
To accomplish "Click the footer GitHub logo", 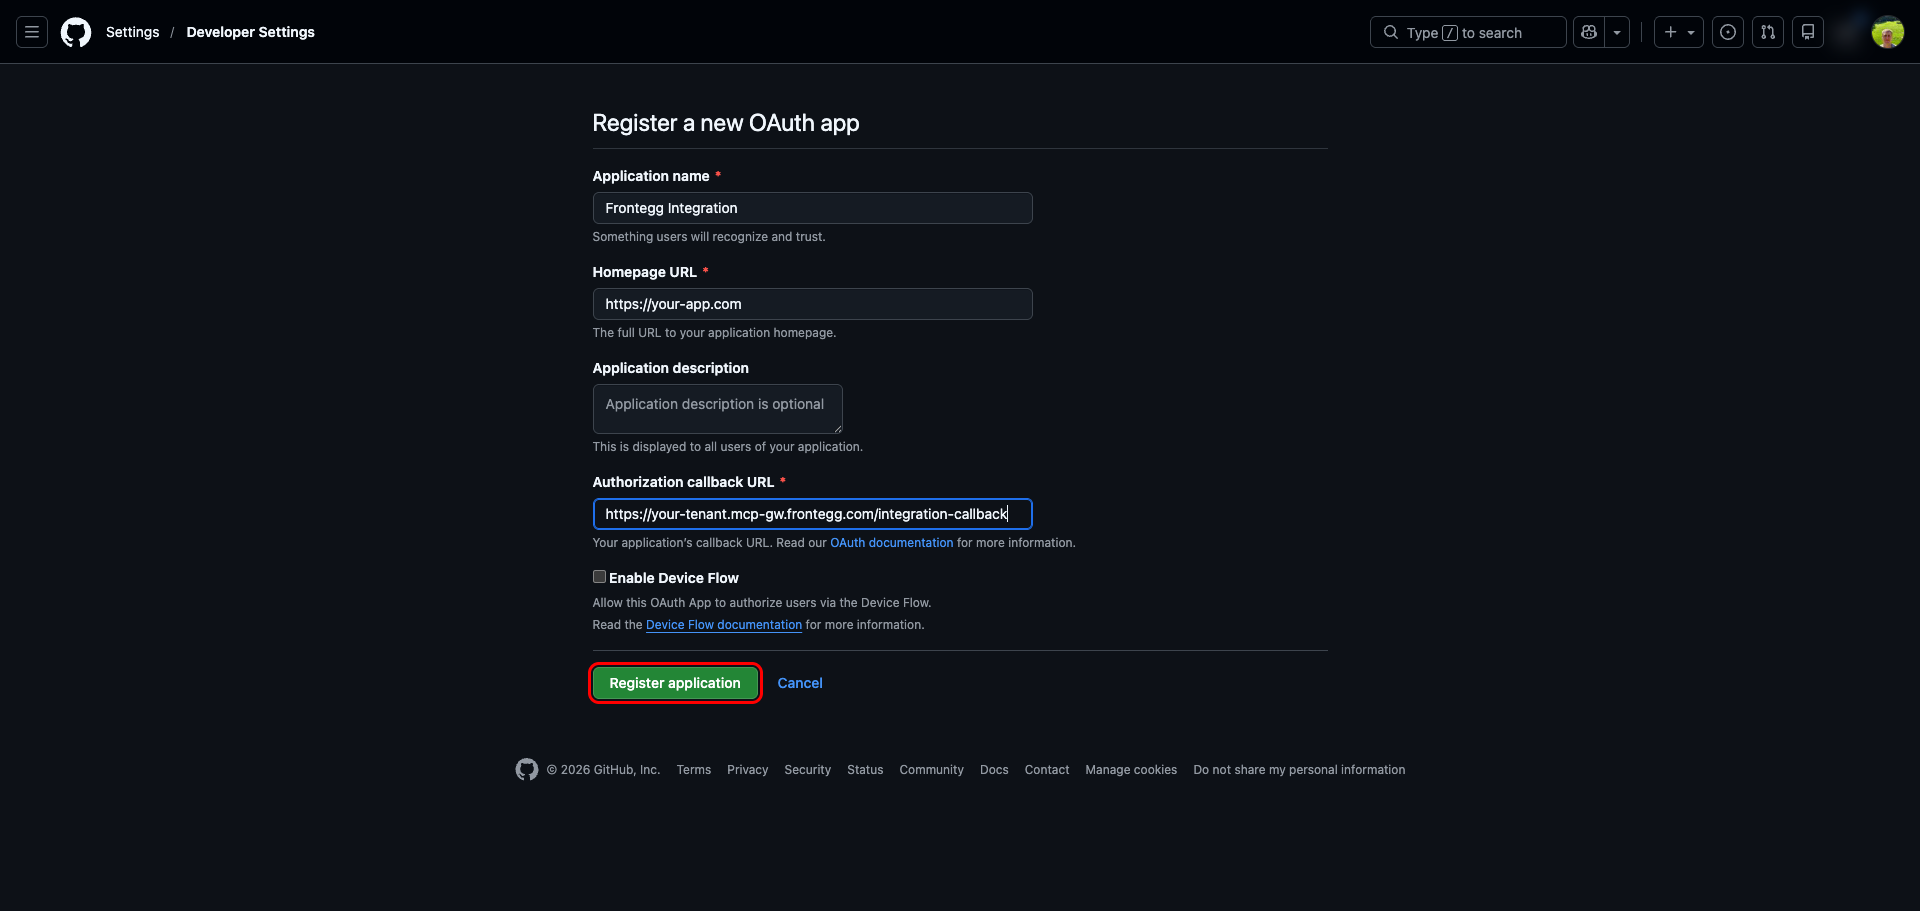I will point(527,769).
